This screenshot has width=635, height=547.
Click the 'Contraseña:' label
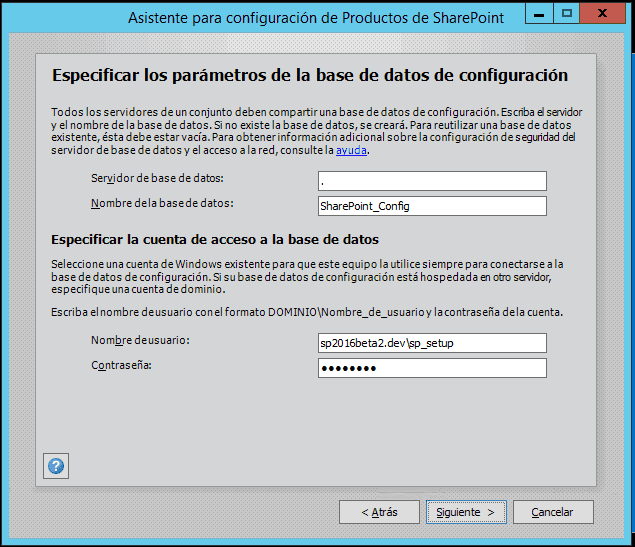[121, 365]
